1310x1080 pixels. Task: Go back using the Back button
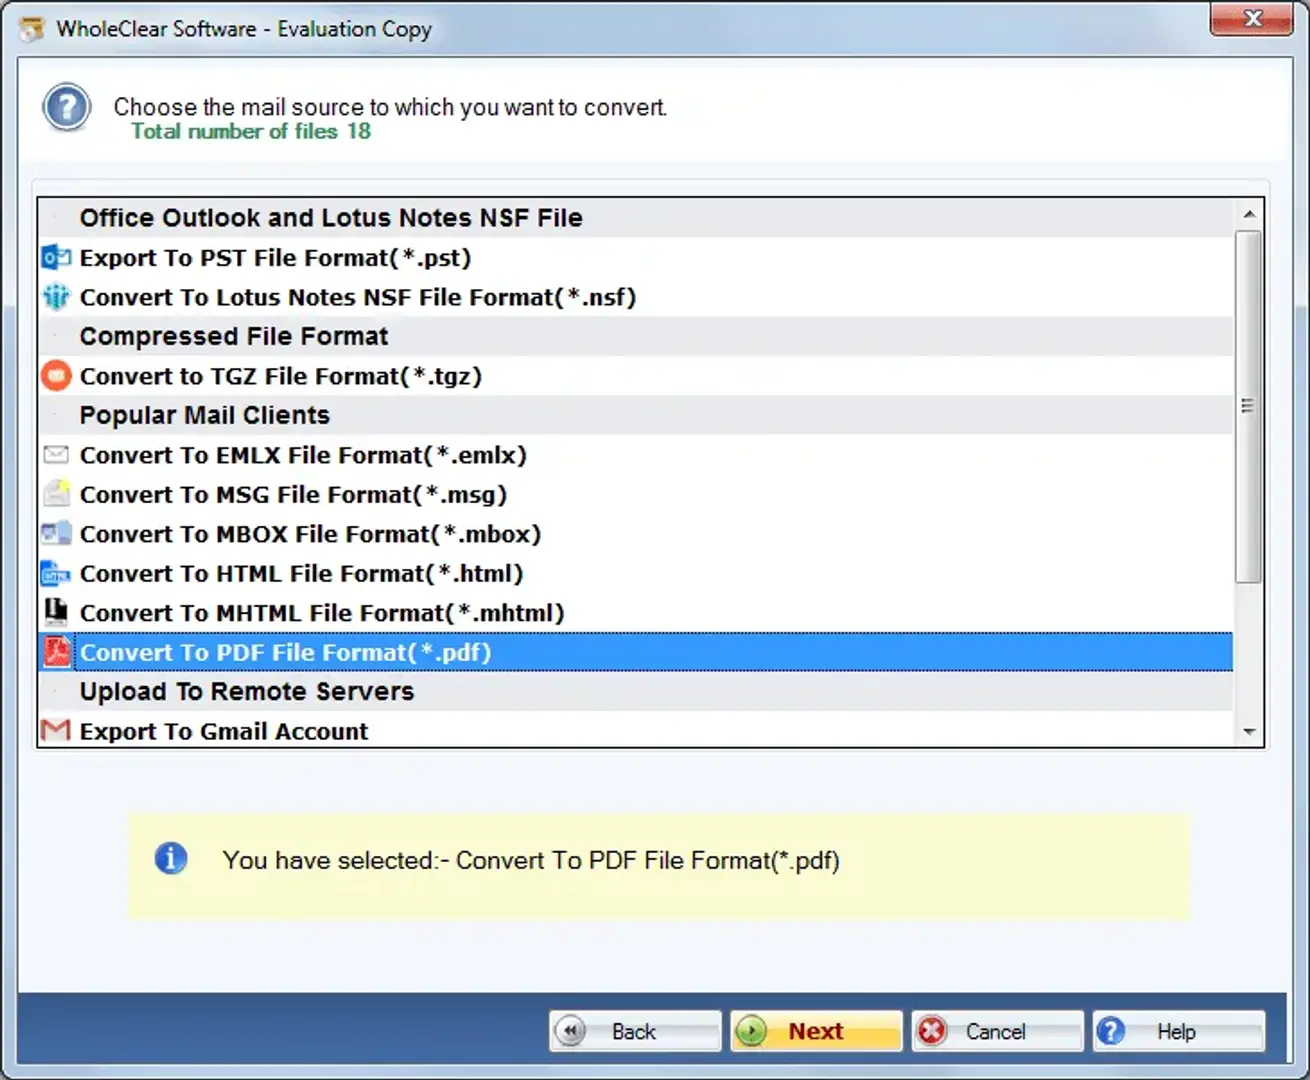point(634,1031)
